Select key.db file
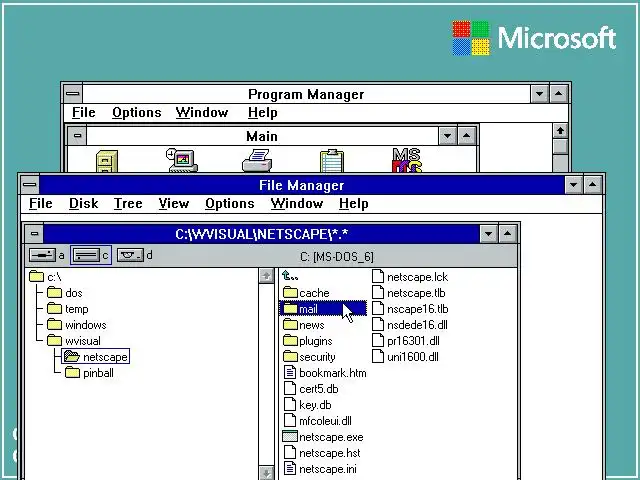 click(307, 405)
